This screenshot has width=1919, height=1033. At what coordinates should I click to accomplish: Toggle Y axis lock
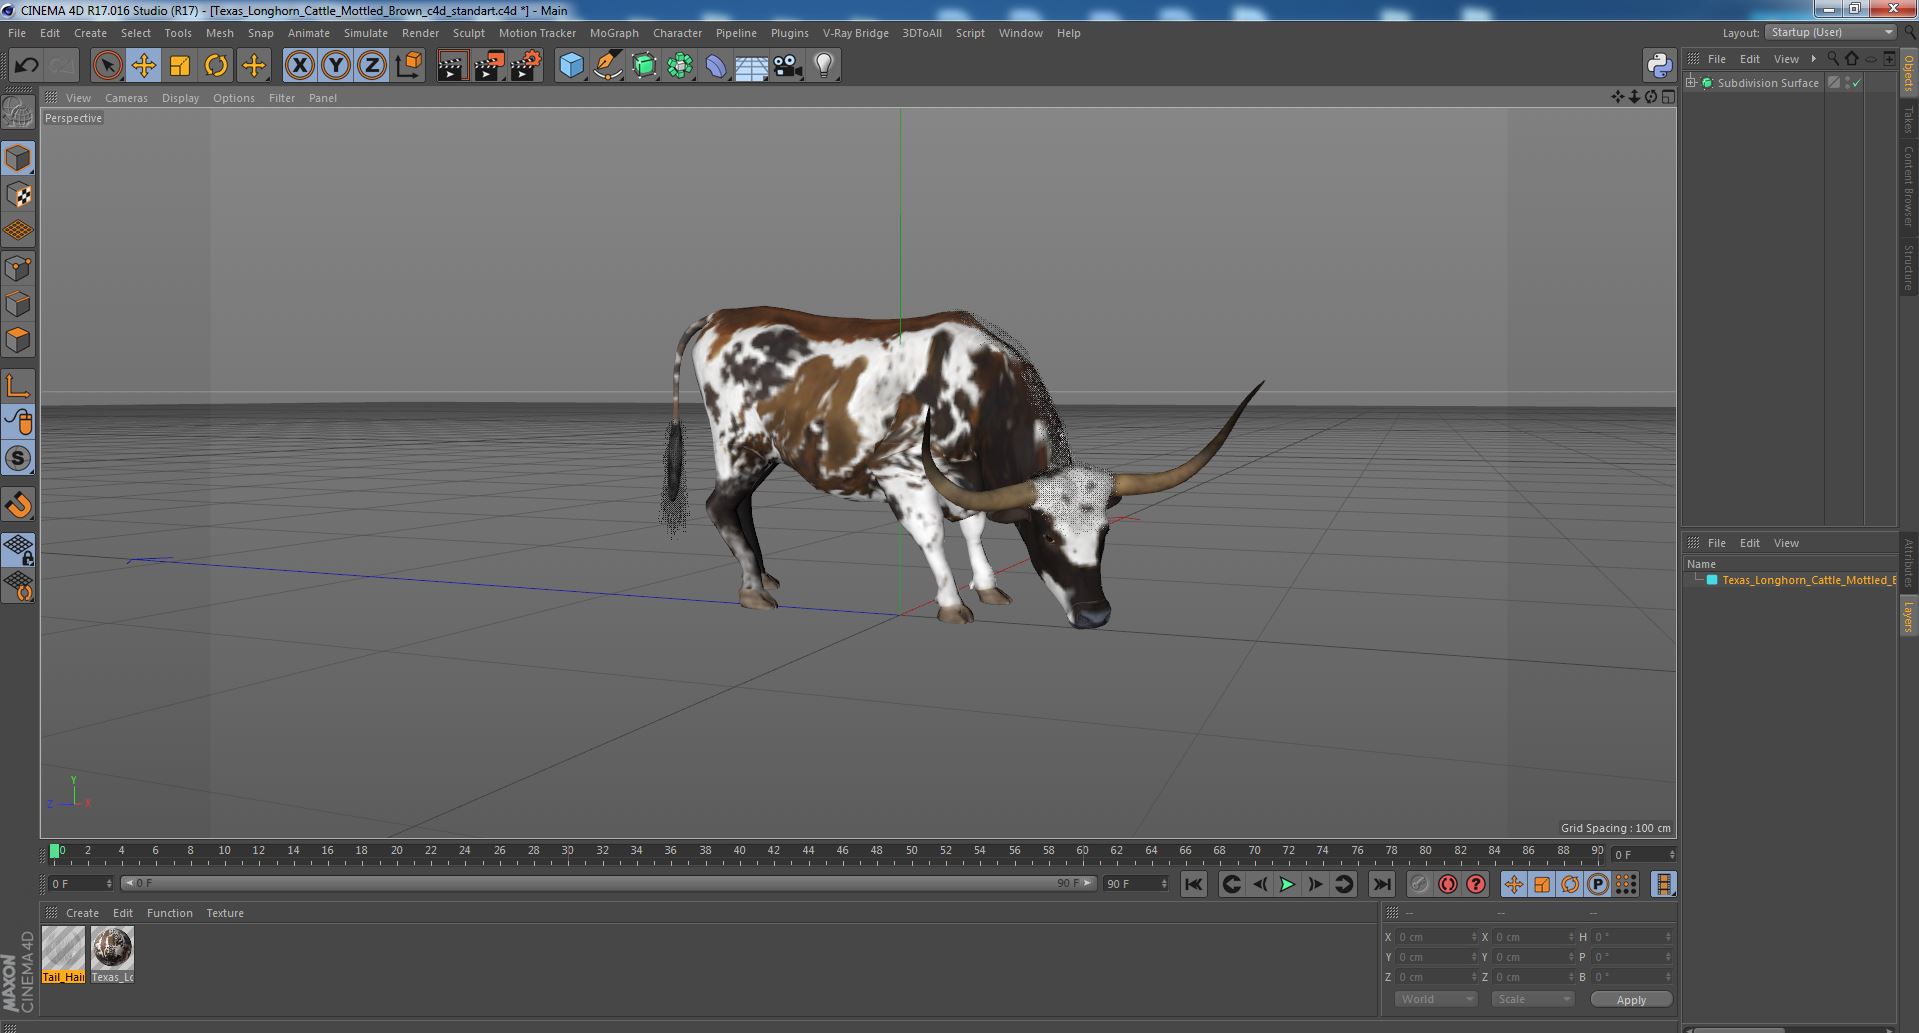tap(336, 66)
